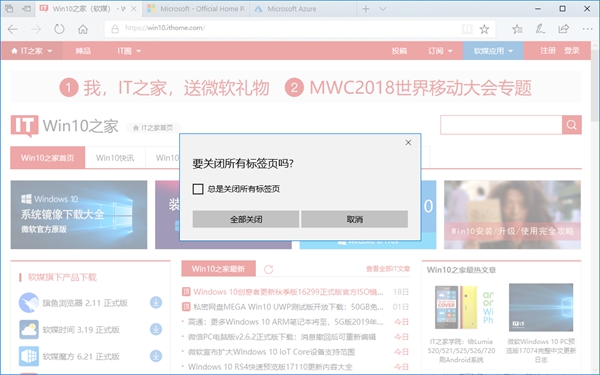Click the IT之家首页 breadcrumb link
600x375 pixels.
[x=153, y=128]
